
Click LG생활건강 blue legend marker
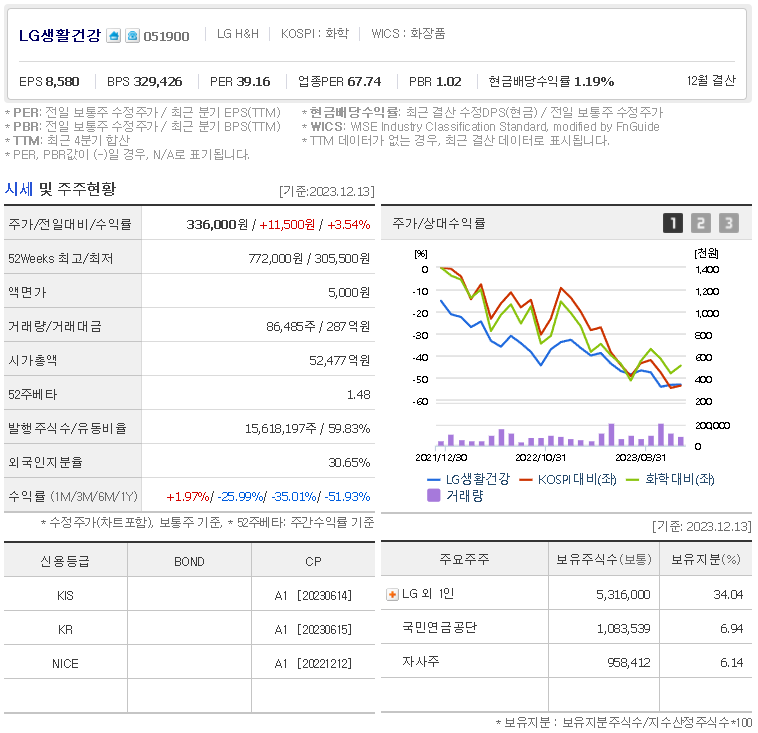(434, 480)
